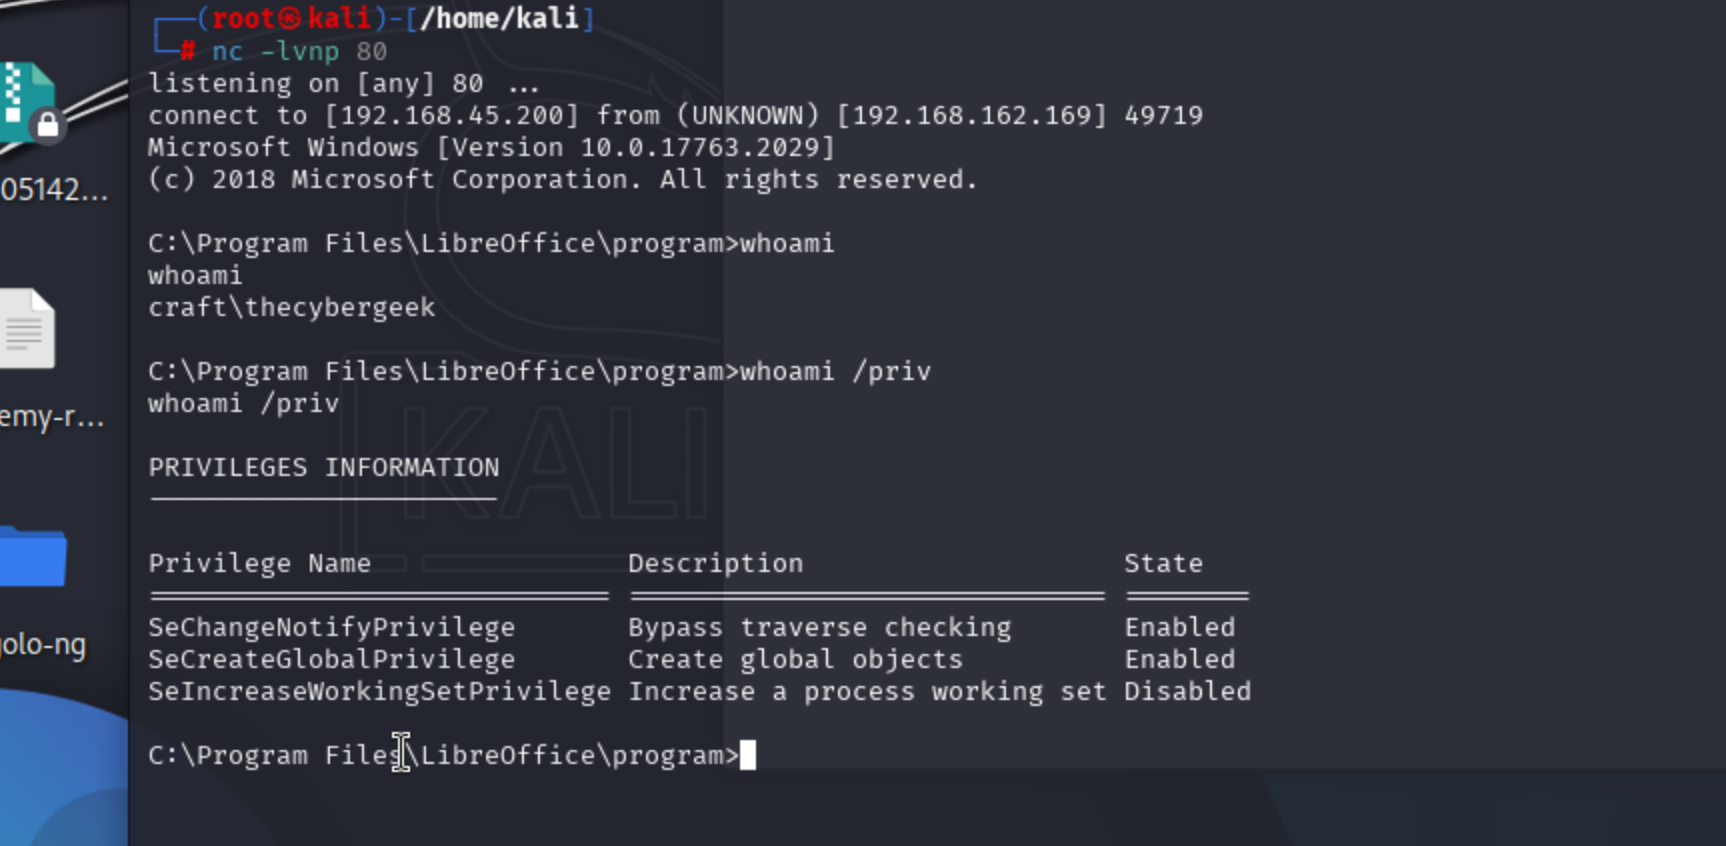Open the locked zip archive desktop icon
The image size is (1726, 846).
(x=30, y=102)
